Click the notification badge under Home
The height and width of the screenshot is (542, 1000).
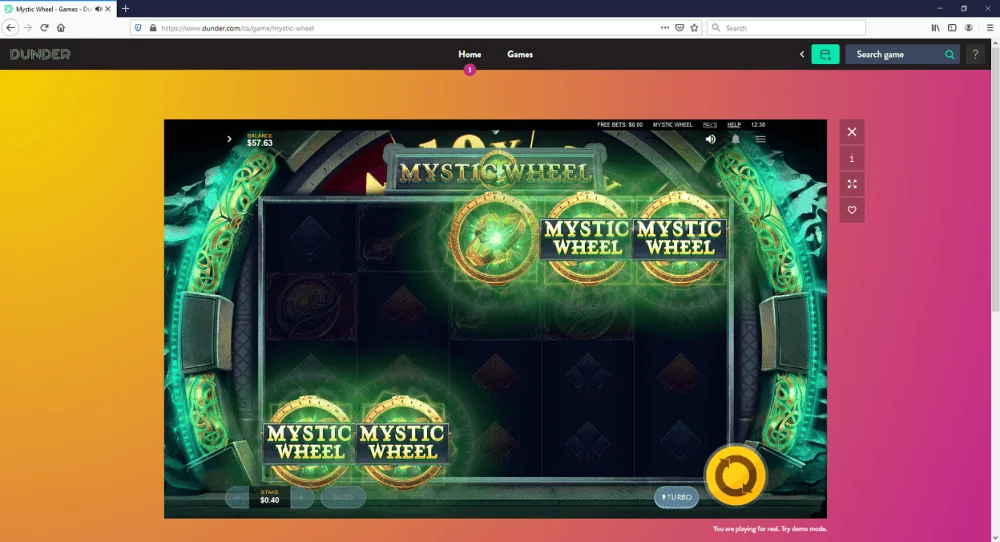point(469,70)
